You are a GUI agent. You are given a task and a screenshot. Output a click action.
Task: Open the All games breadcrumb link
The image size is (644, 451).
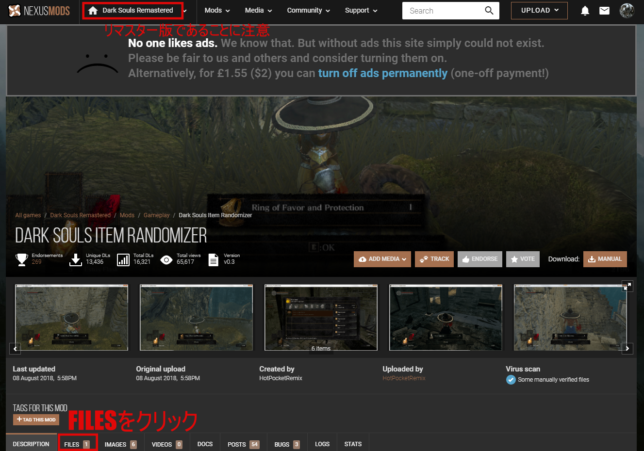click(28, 215)
